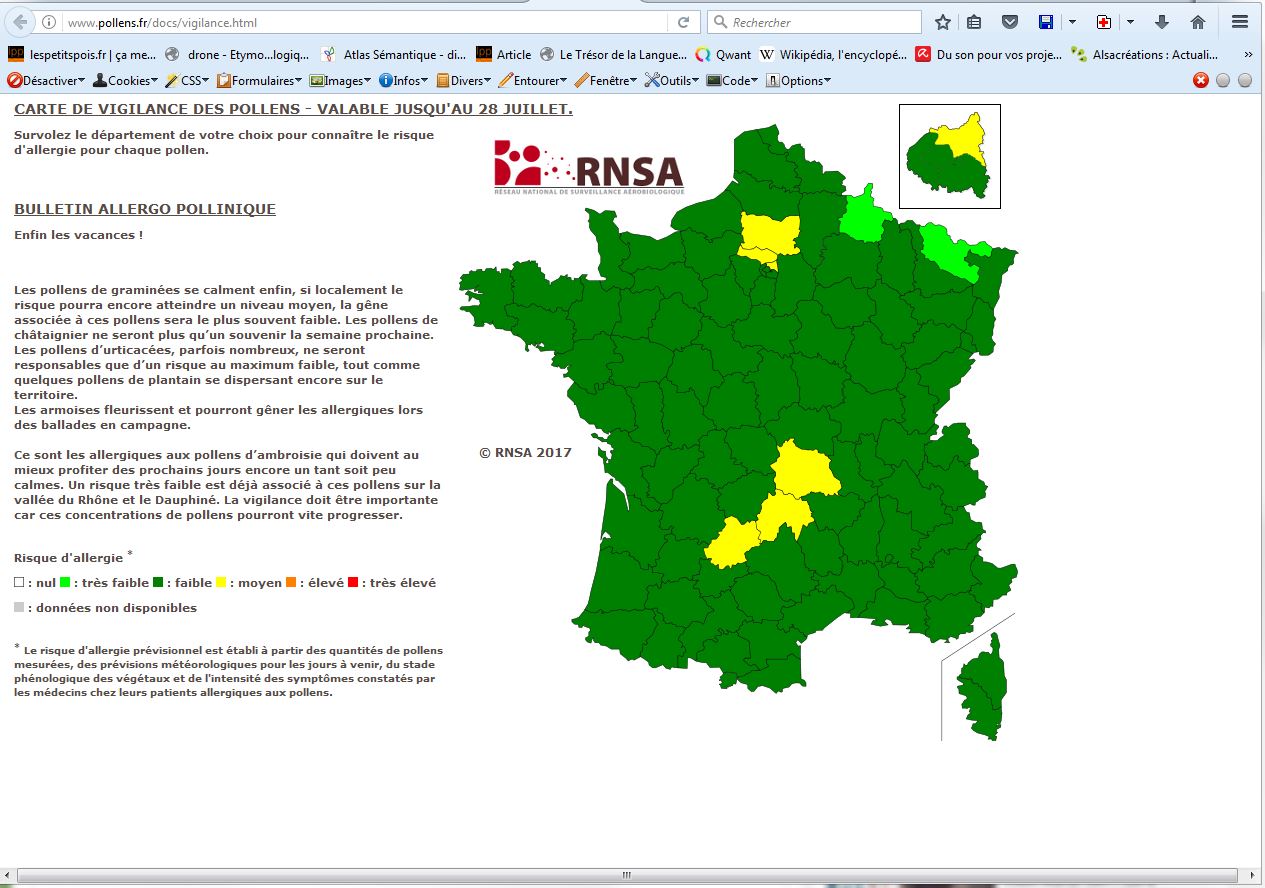Click the middle gray circle indicator
Viewport: 1265px width, 888px height.
[1223, 81]
